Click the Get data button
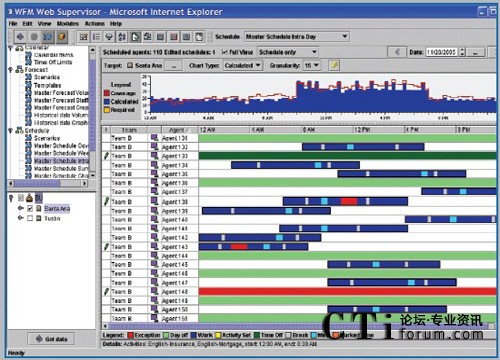 click(51, 339)
